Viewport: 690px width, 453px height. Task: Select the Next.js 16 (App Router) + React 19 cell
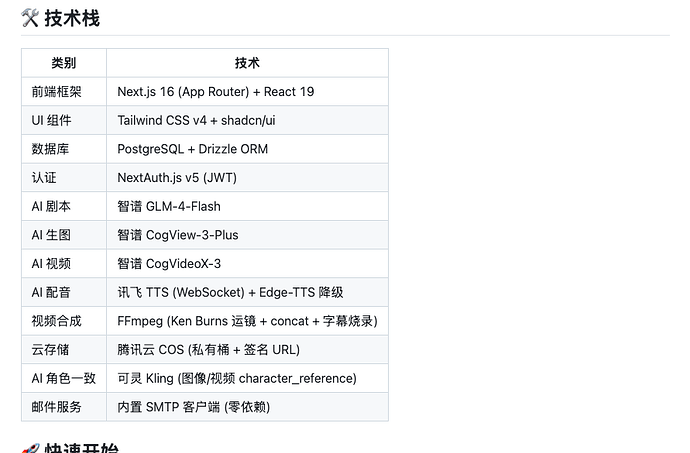pos(247,92)
